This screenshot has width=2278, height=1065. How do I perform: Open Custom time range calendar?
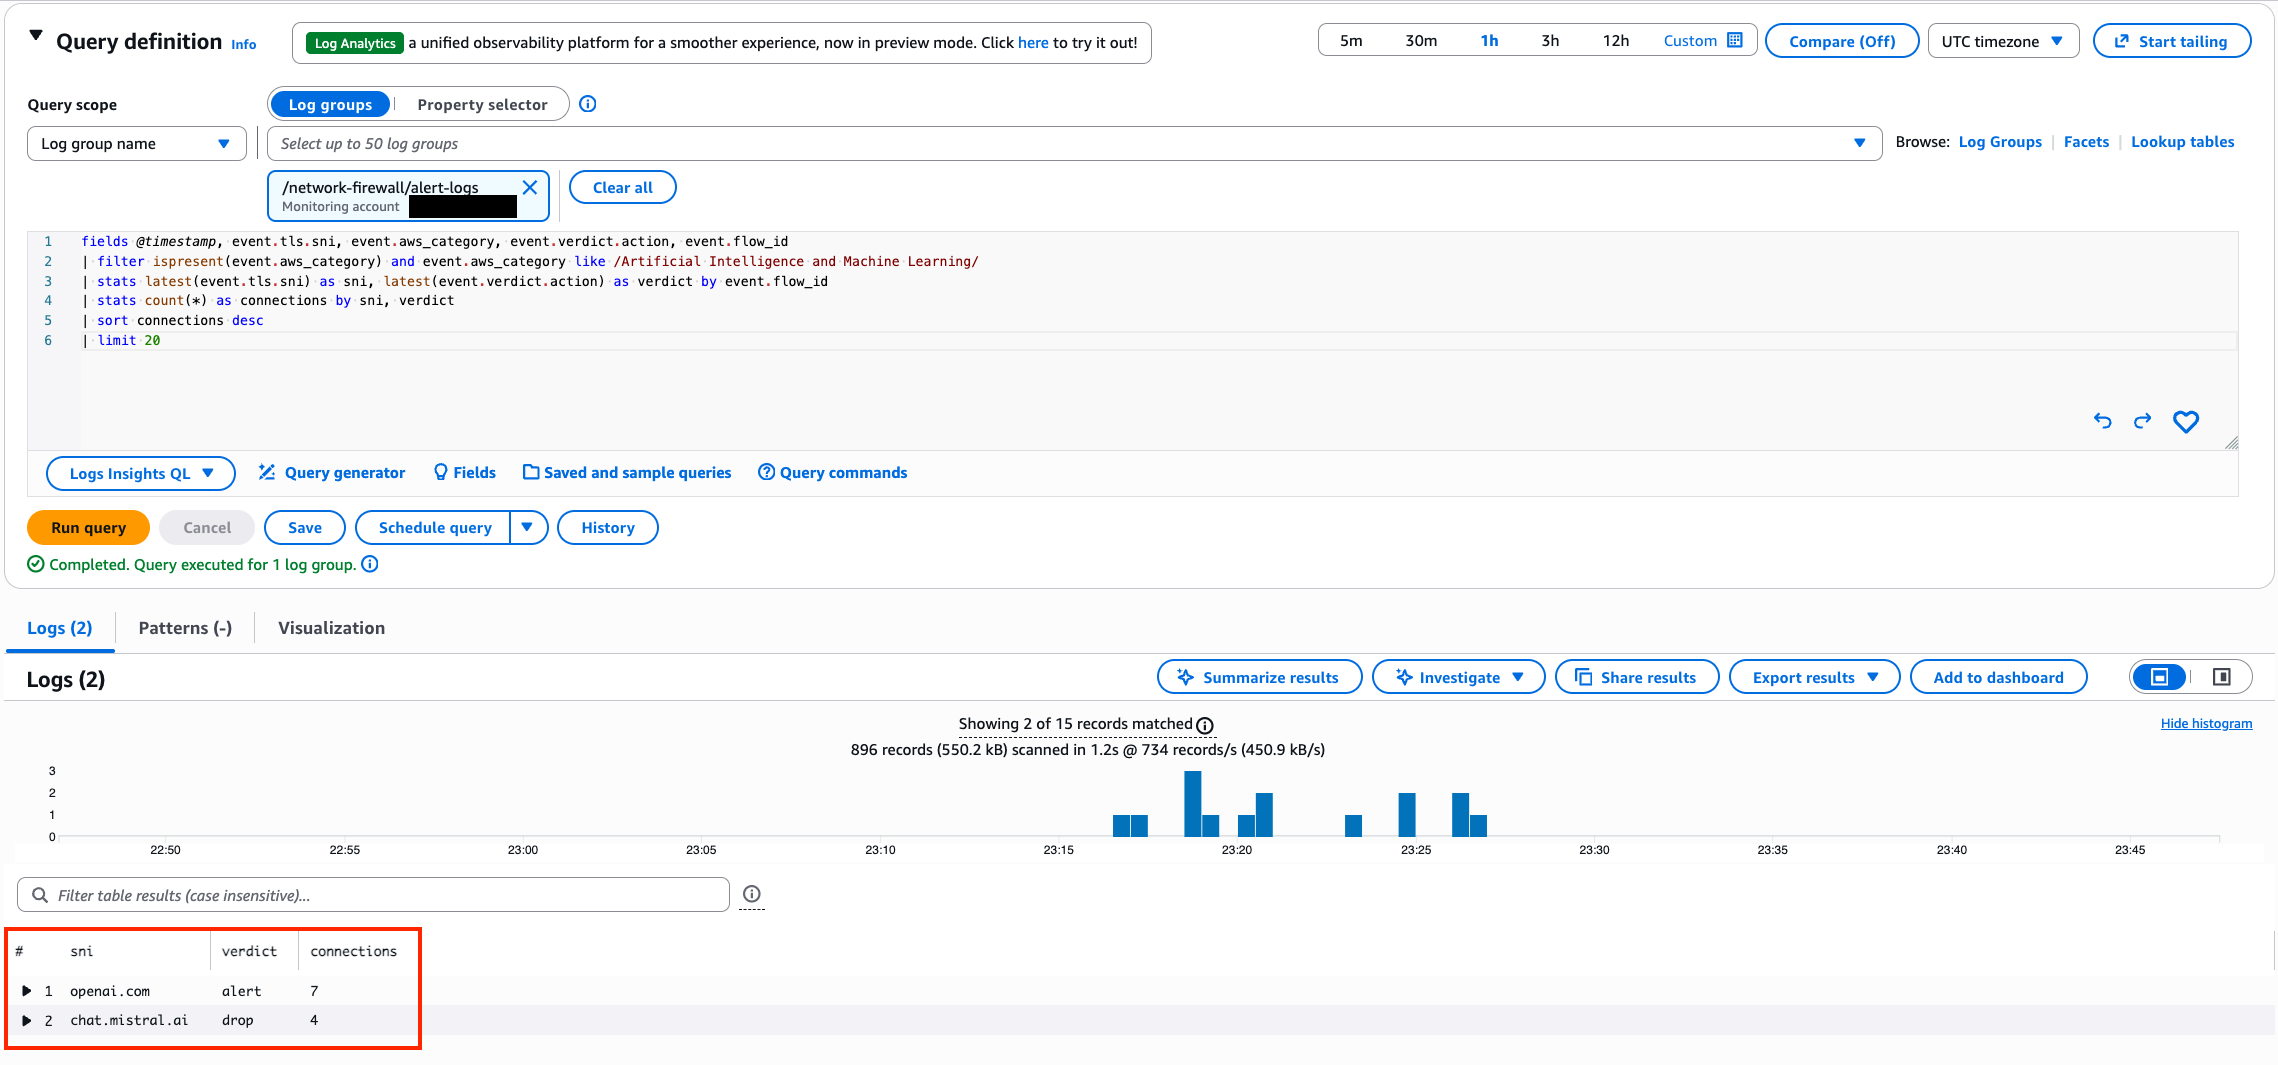[x=1703, y=41]
